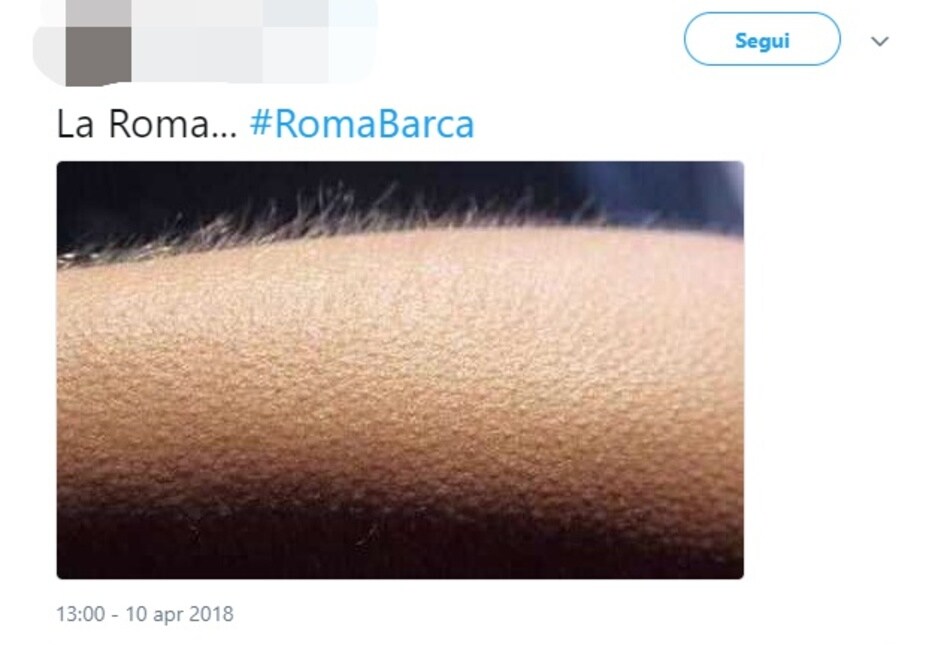View the attached tweet image in full
The height and width of the screenshot is (645, 935).
(400, 370)
